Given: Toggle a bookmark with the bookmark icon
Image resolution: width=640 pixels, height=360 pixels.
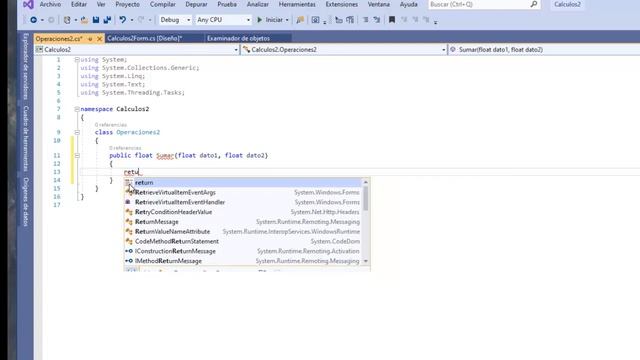Looking at the screenshot, I should (392, 20).
